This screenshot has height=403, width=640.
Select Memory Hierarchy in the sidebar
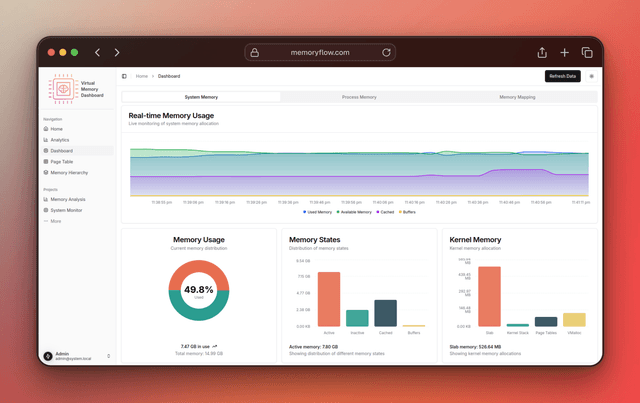tap(69, 173)
